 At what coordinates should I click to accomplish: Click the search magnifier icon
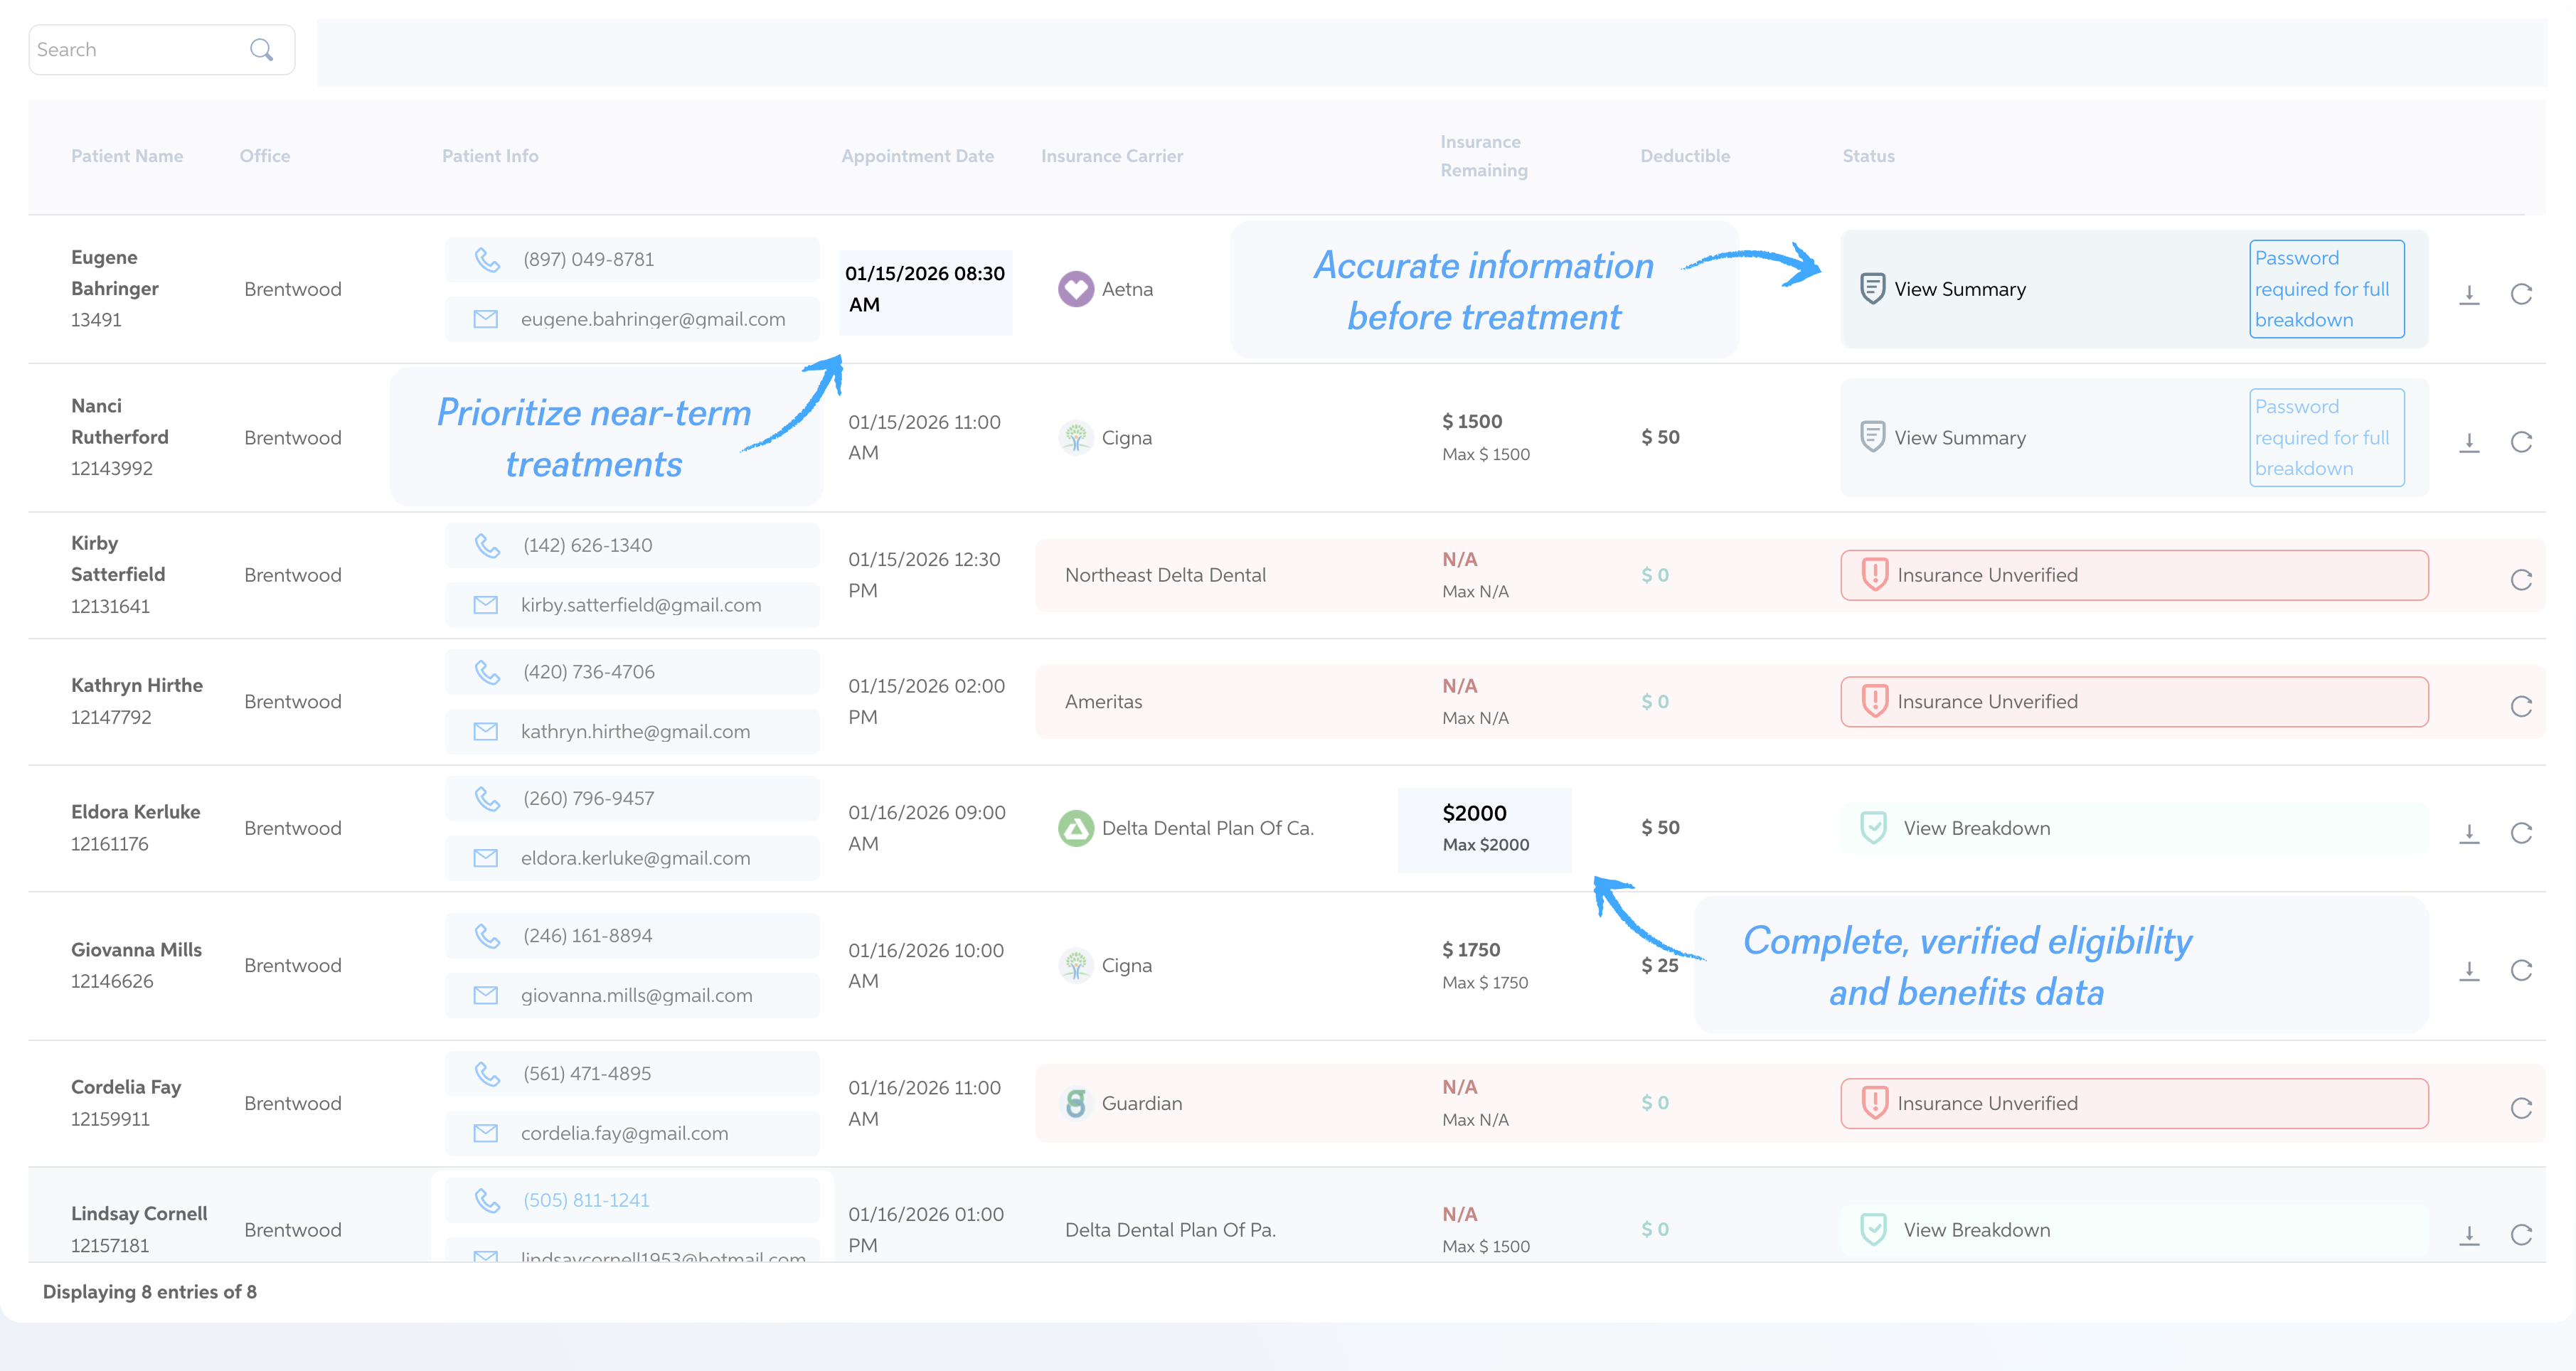tap(261, 50)
